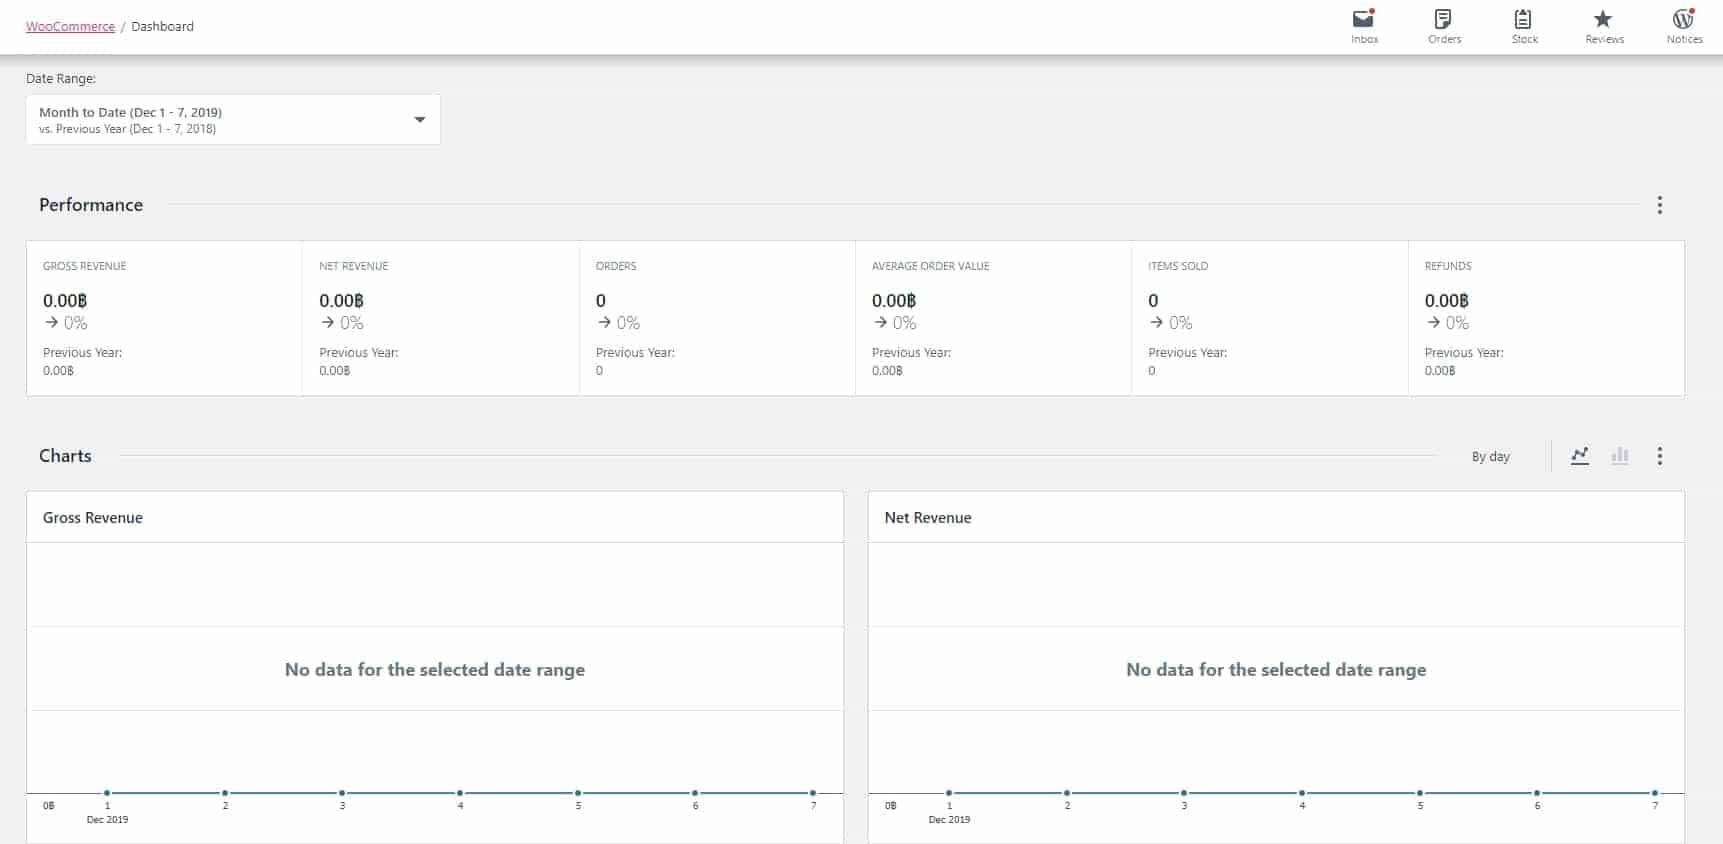Click day 1 point in Net Revenue chart
The width and height of the screenshot is (1723, 844).
click(x=949, y=793)
